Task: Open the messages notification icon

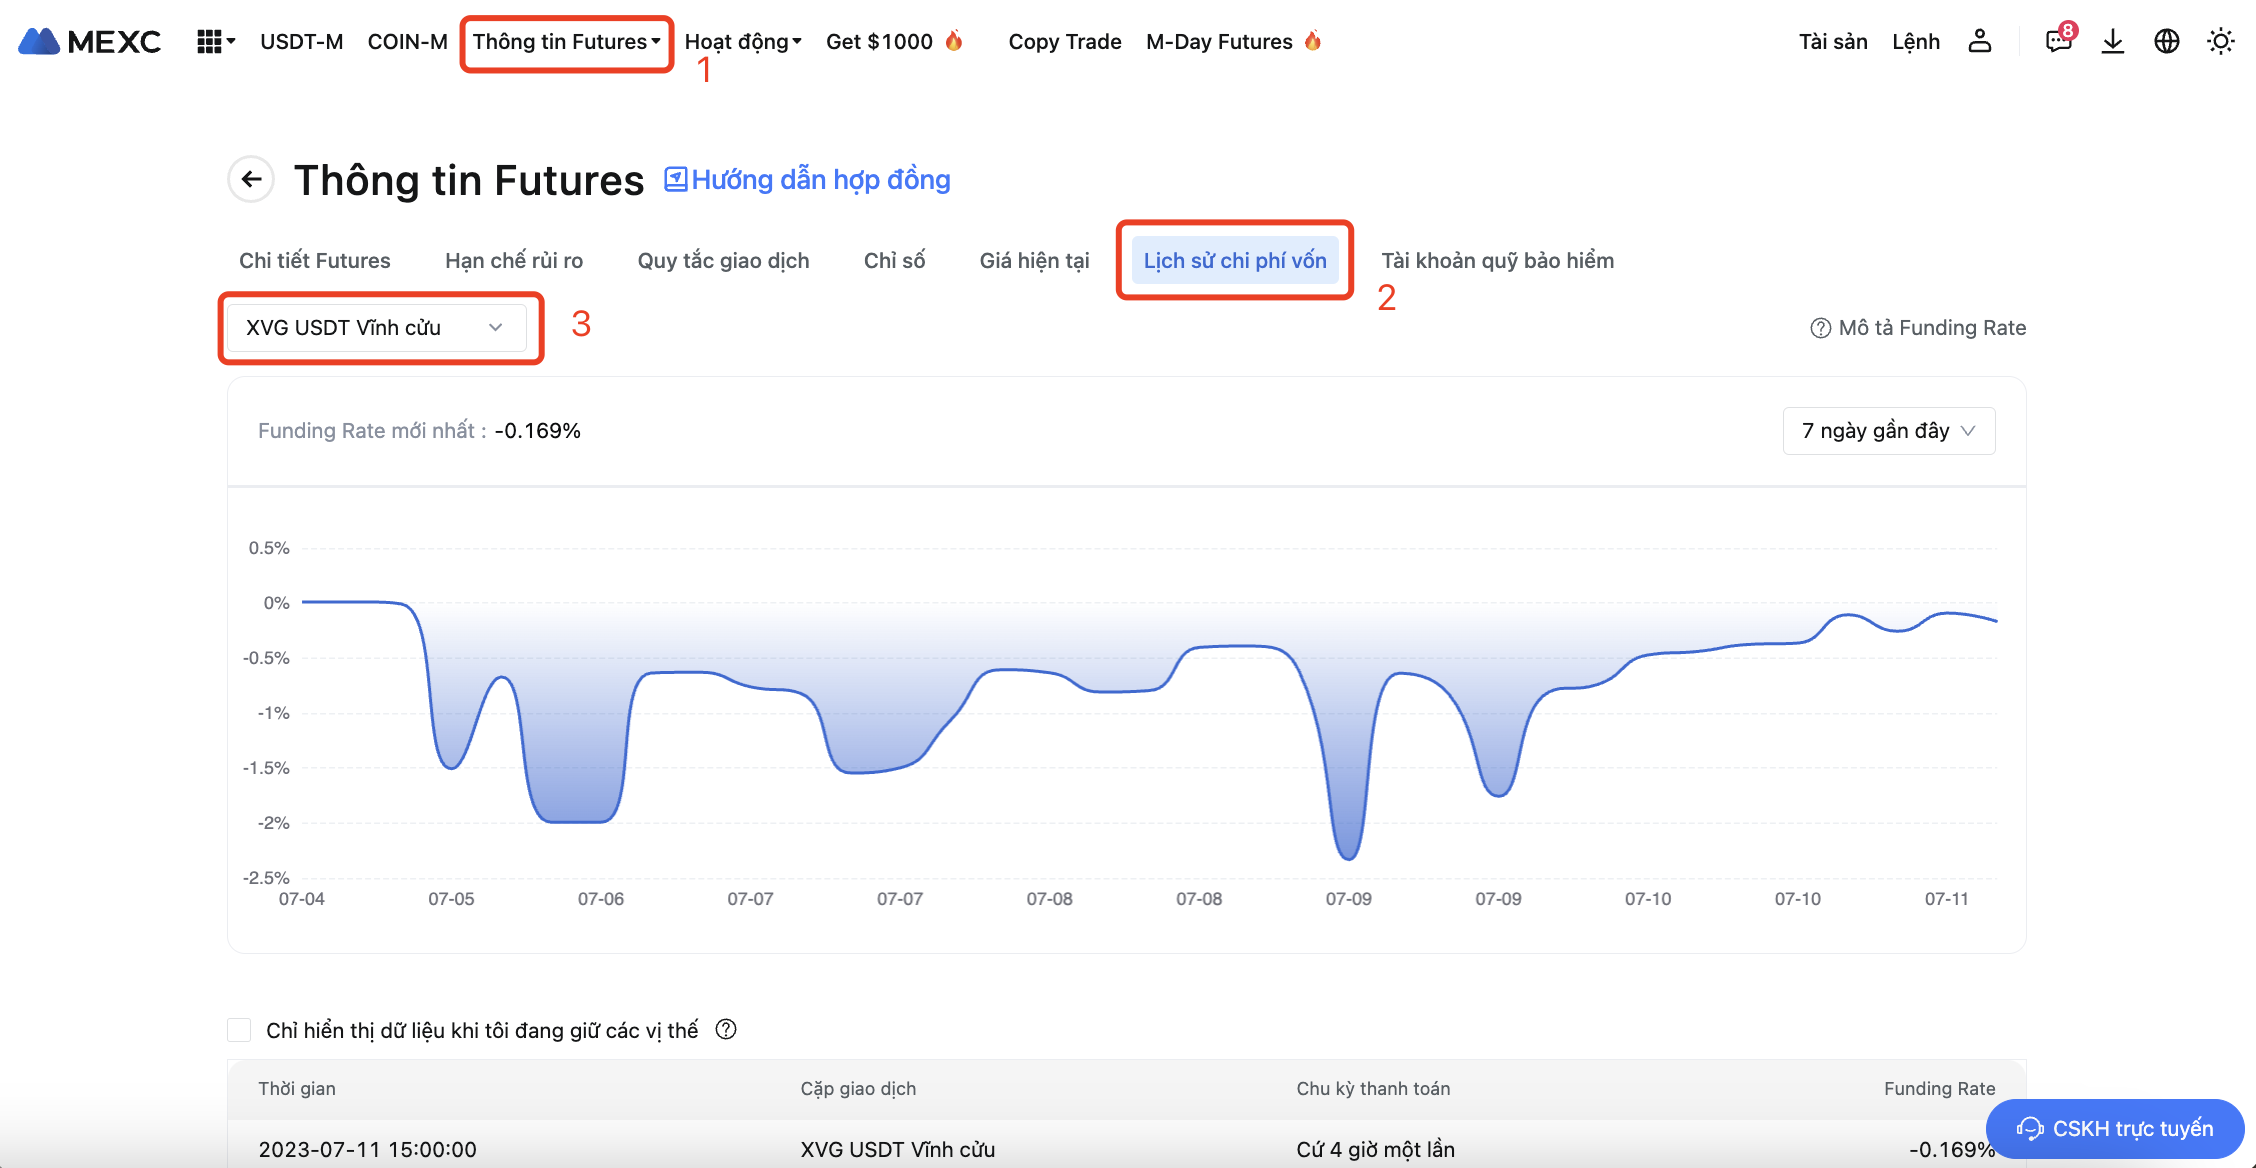Action: pos(2058,41)
